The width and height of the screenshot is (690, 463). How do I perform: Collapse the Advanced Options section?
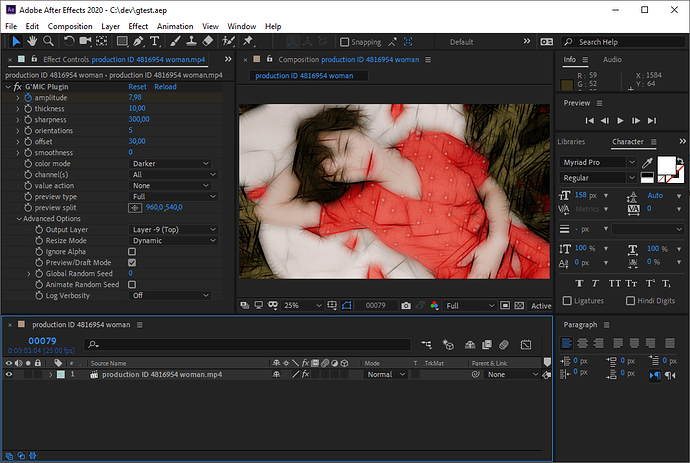pos(19,219)
